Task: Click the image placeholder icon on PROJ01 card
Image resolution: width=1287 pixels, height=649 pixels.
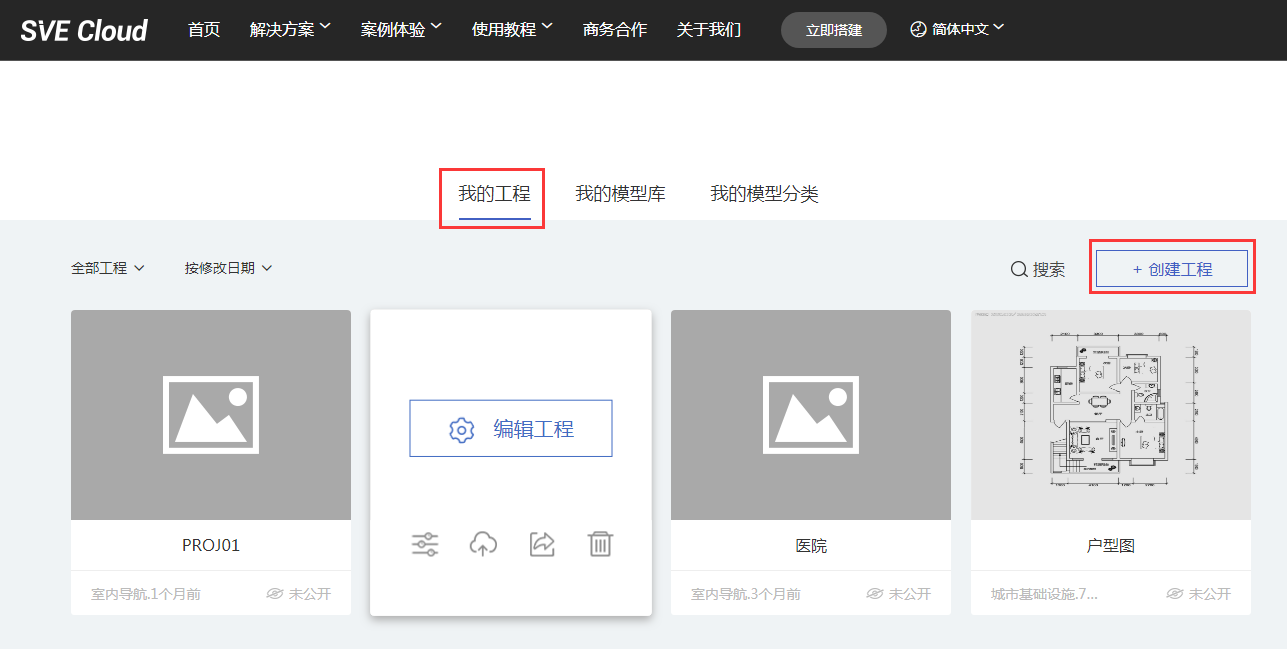Action: tap(210, 414)
